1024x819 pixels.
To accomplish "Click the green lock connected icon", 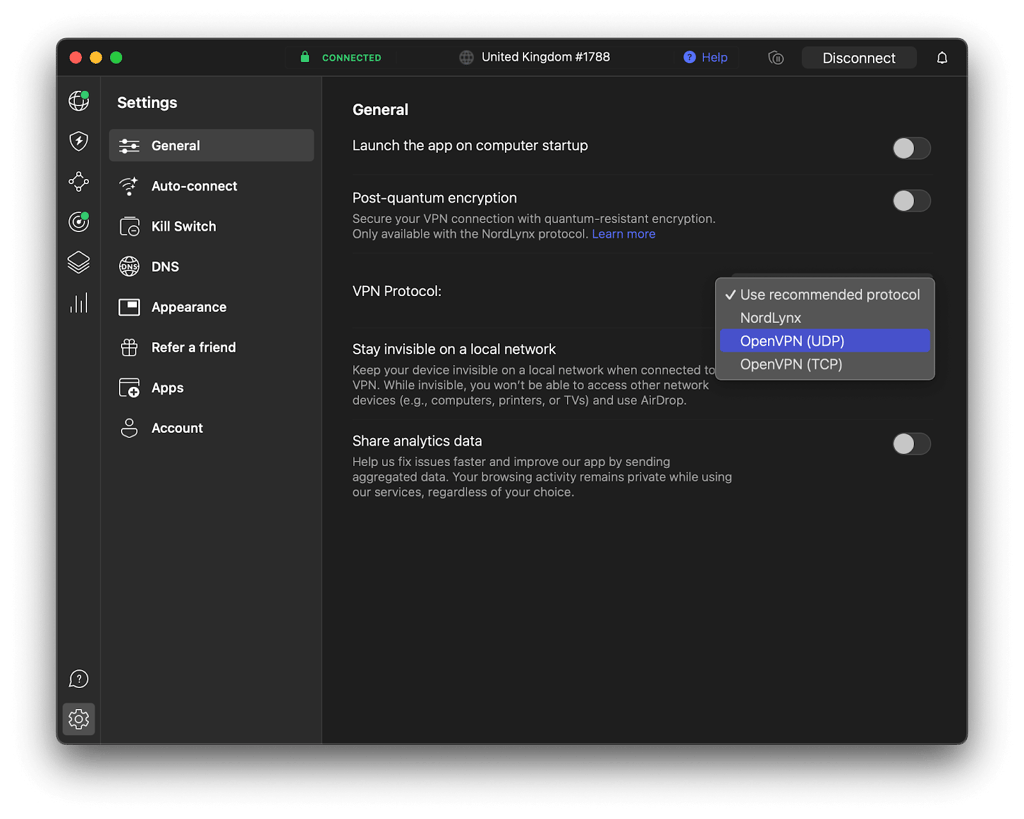I will [305, 57].
